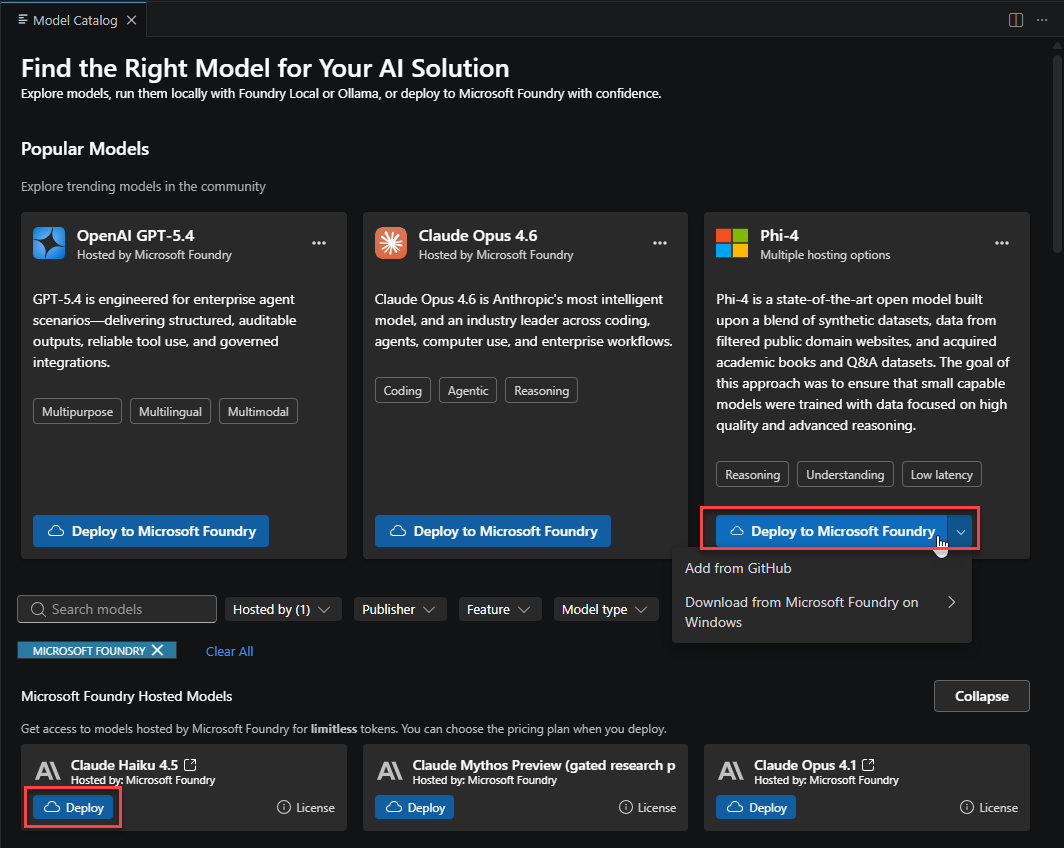Click the Clear All link
Screen dimensions: 1064x848
(229, 651)
